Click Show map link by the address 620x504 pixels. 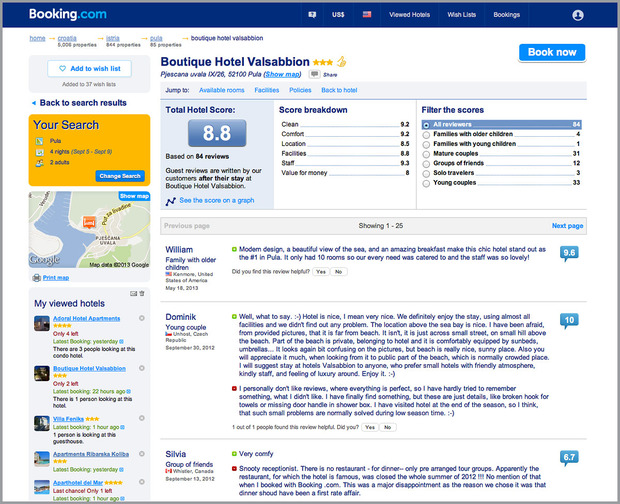(x=282, y=74)
